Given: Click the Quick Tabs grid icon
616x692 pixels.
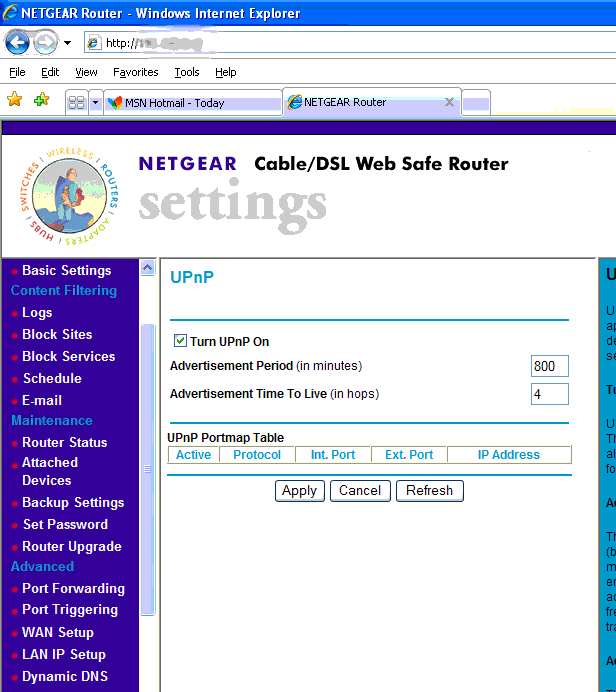Looking at the screenshot, I should [x=76, y=102].
